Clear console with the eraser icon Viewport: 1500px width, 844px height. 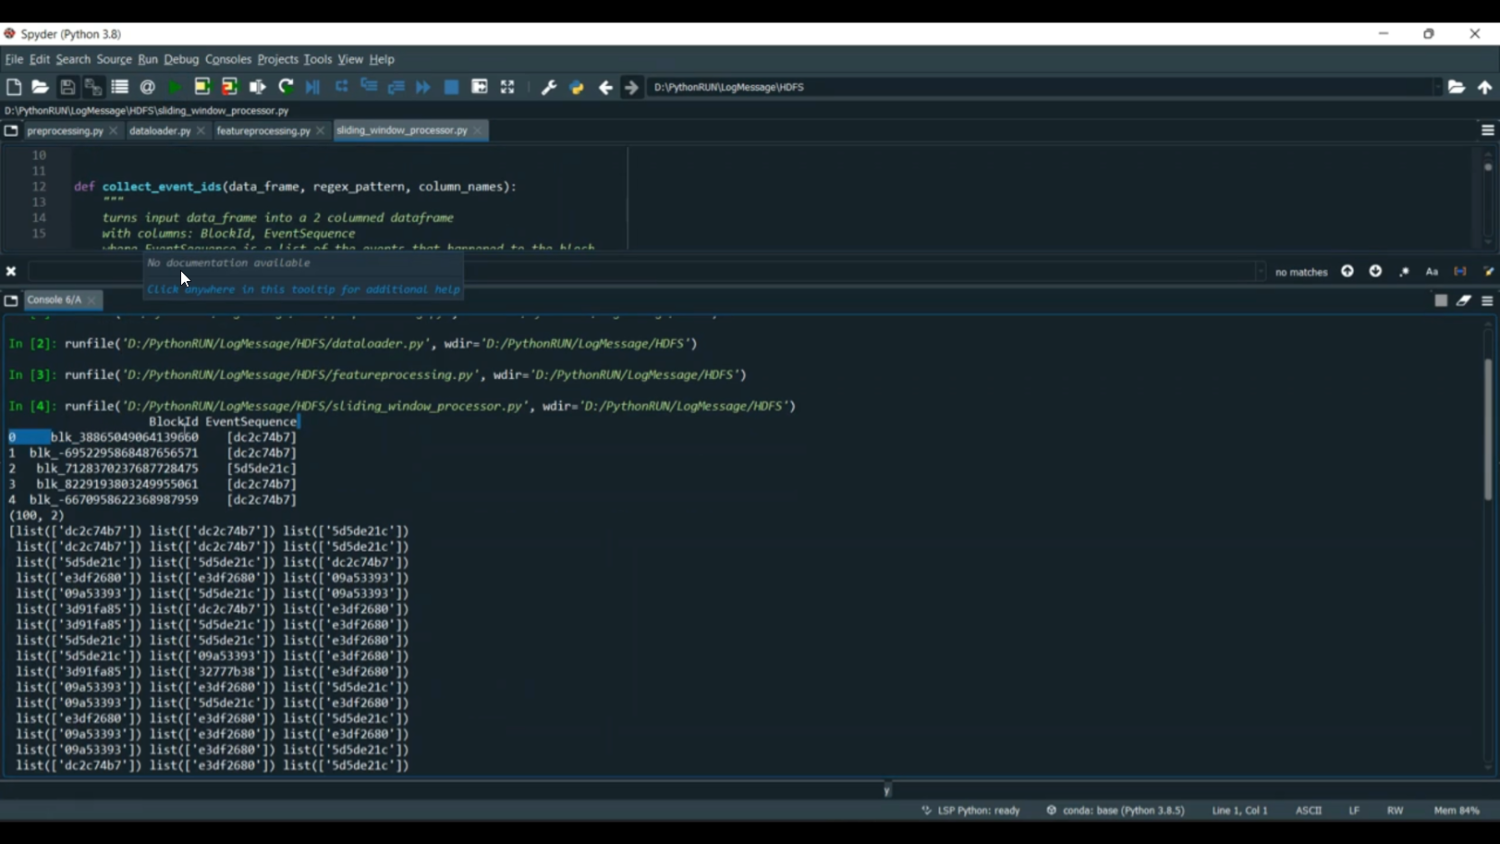pos(1464,301)
